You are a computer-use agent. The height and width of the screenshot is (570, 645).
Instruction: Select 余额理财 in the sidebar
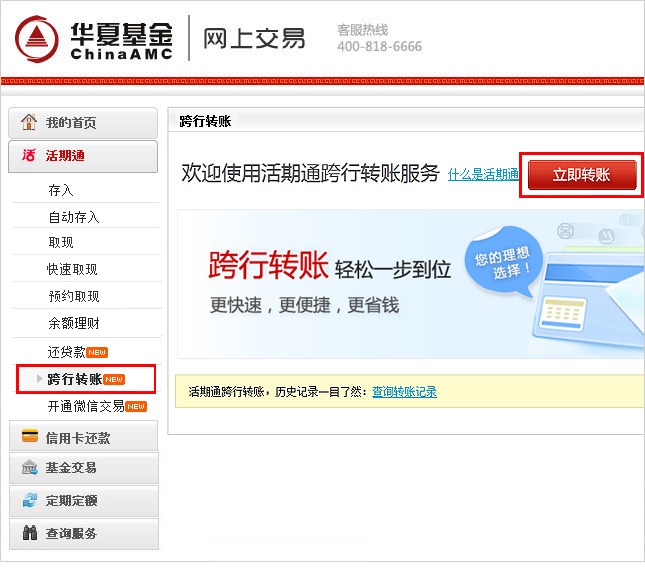[74, 323]
